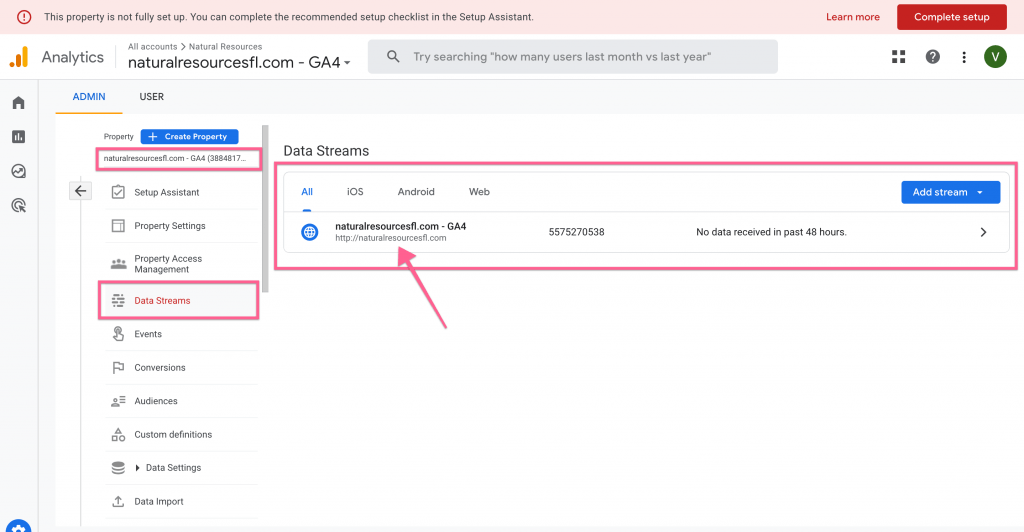
Task: Select the Android streams tab
Action: click(416, 192)
